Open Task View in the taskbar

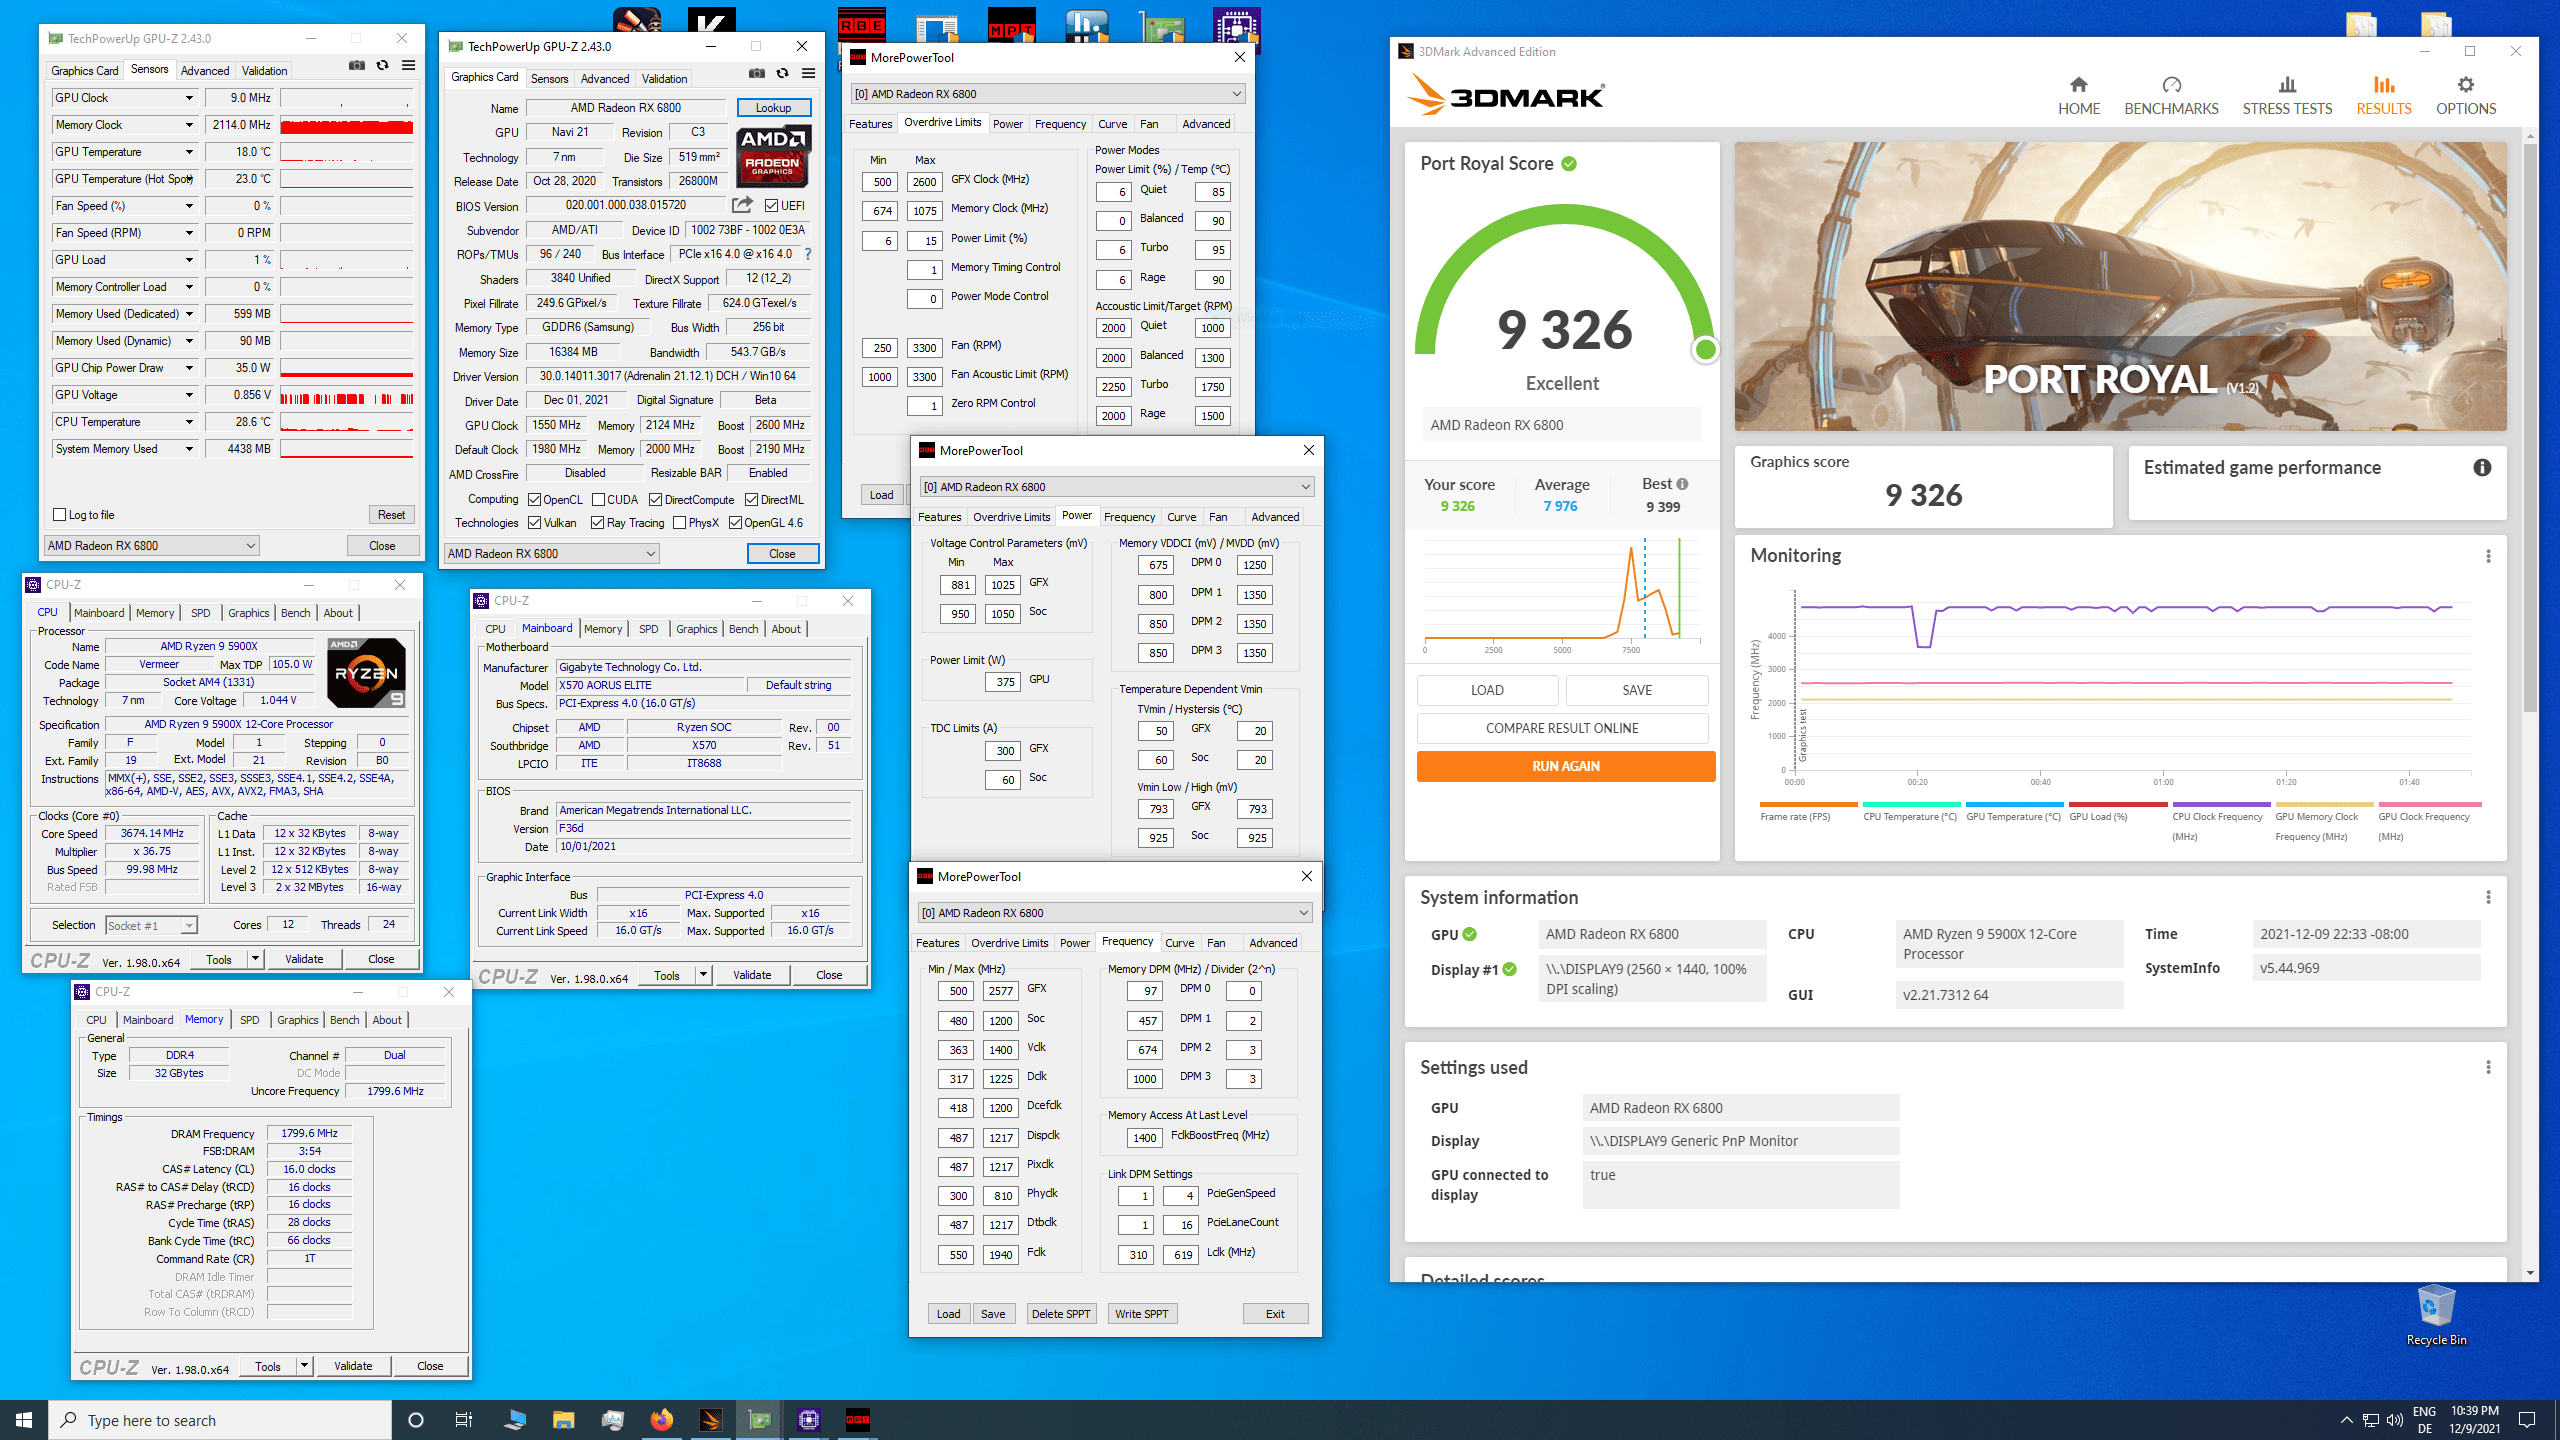tap(464, 1419)
